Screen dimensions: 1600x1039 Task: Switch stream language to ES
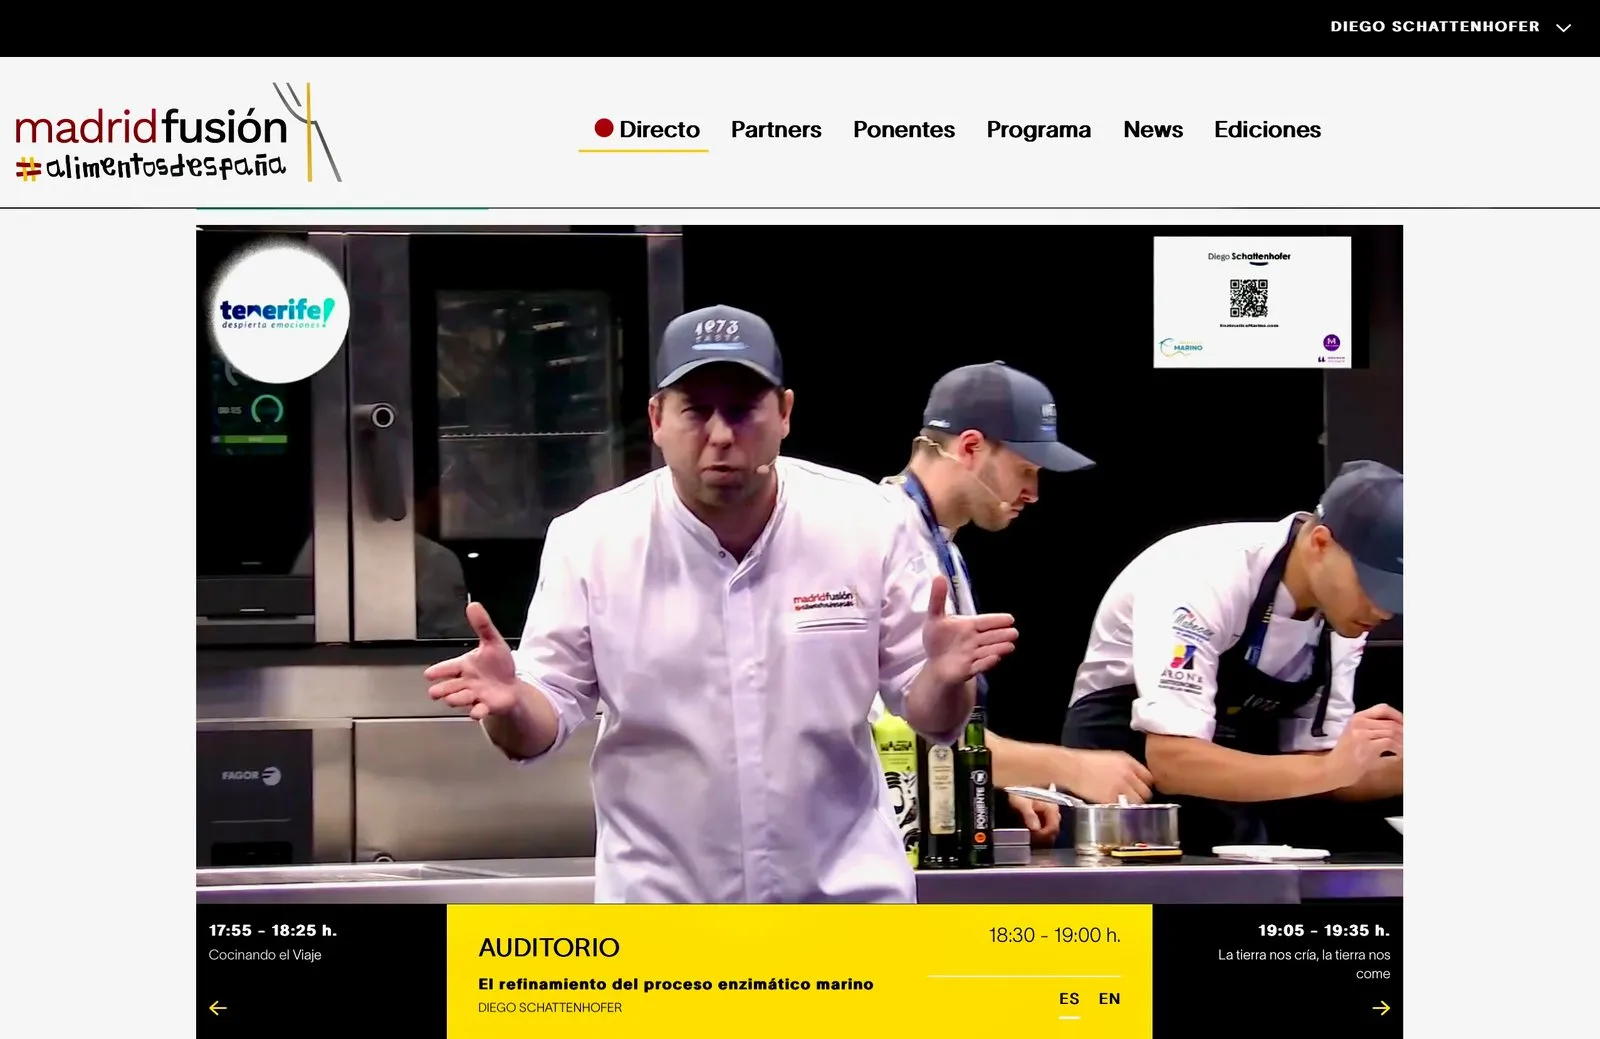(x=1069, y=999)
